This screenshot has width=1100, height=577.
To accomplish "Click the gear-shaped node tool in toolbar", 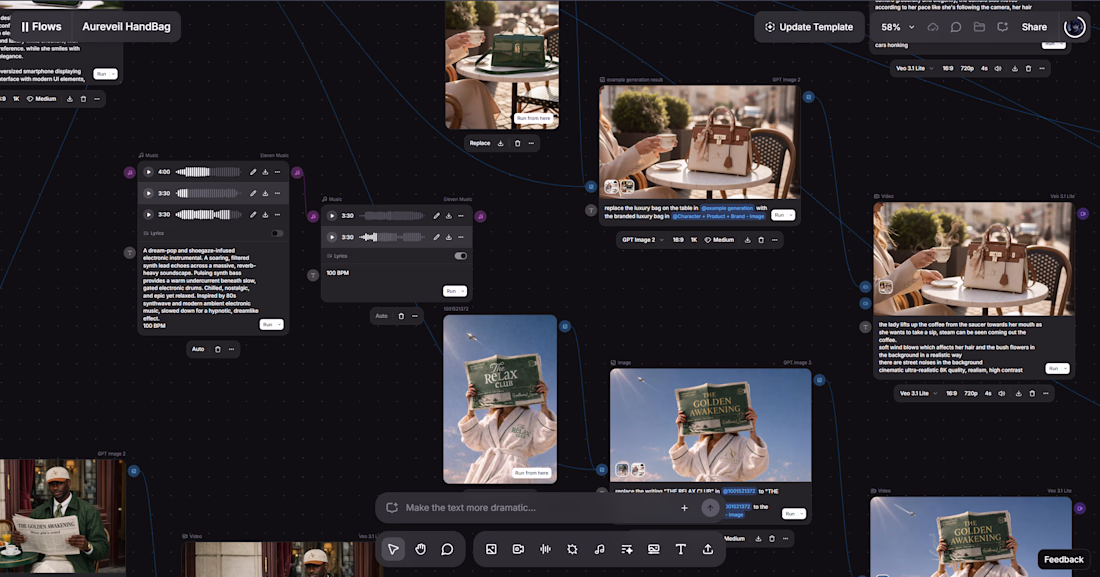I will click(572, 549).
